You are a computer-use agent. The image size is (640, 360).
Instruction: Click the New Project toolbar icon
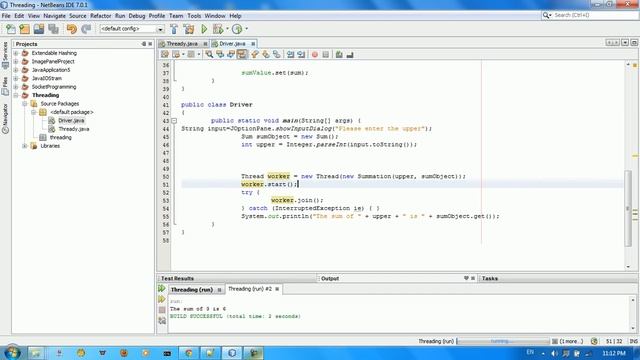[x=25, y=29]
